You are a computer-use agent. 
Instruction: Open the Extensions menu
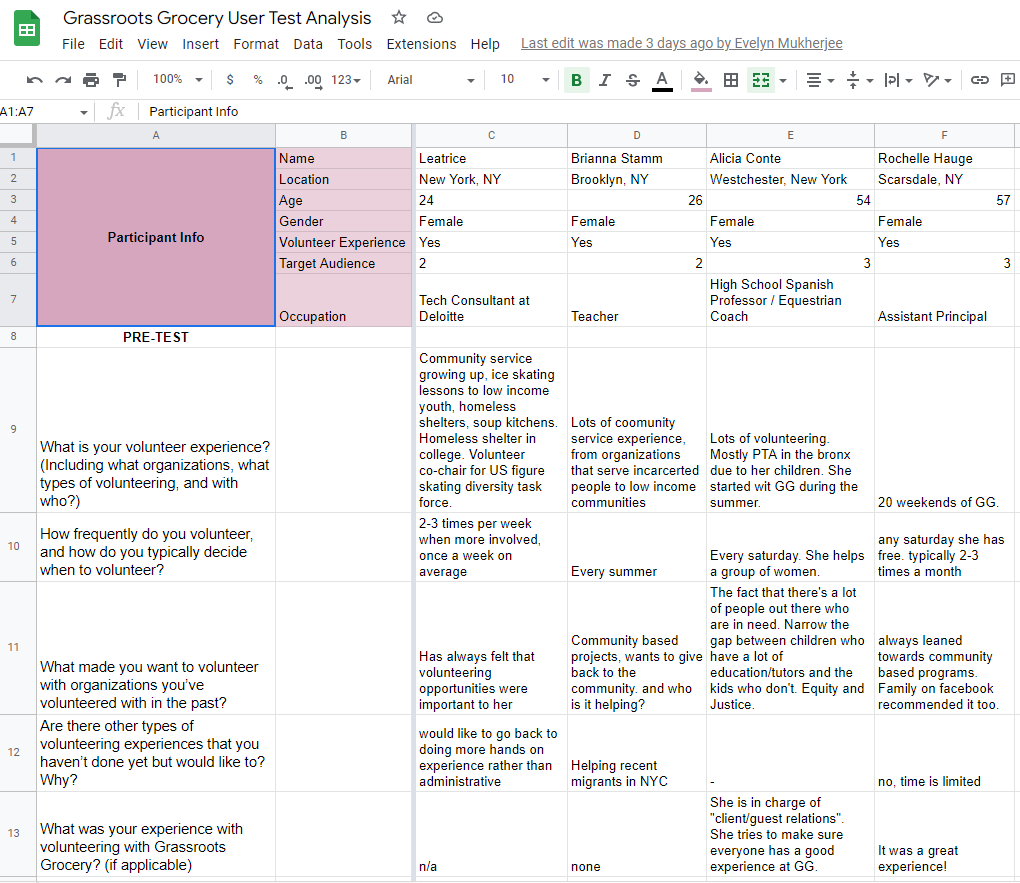click(421, 44)
